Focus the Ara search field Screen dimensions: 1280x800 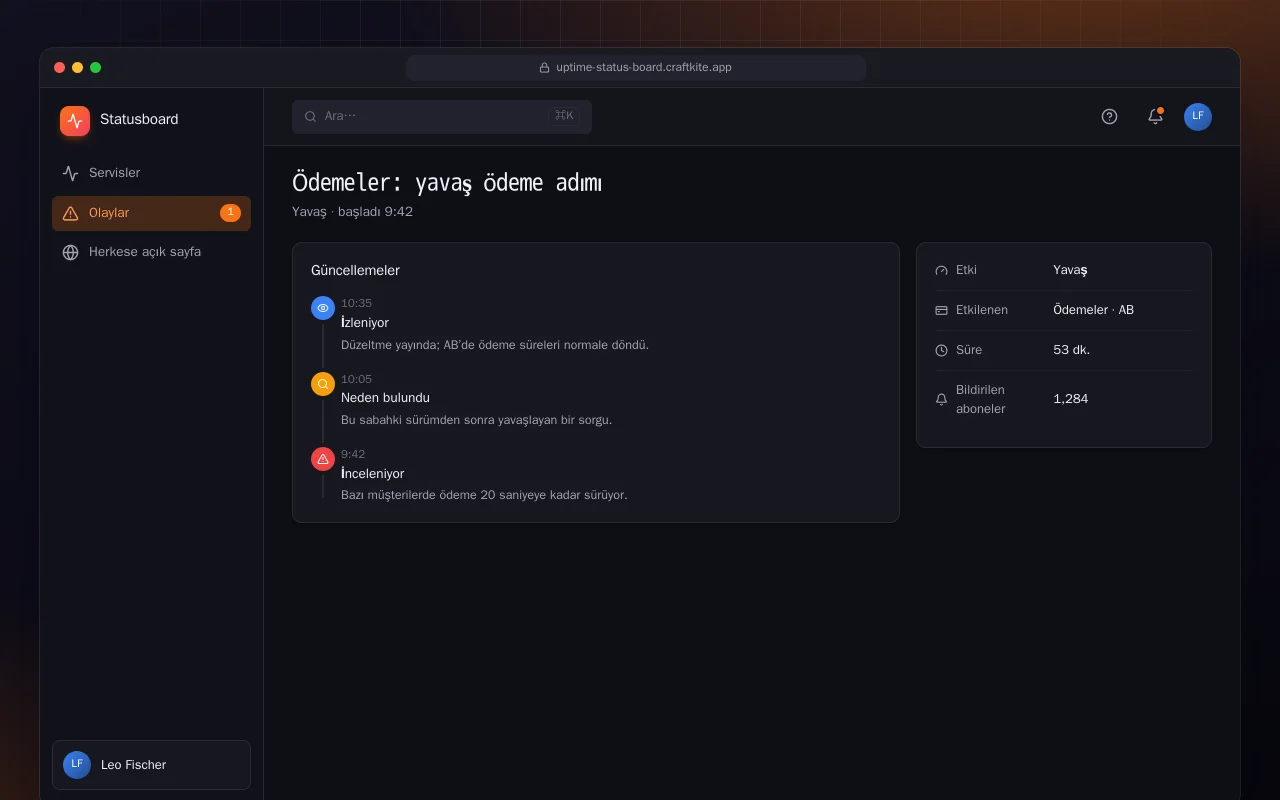click(x=442, y=116)
